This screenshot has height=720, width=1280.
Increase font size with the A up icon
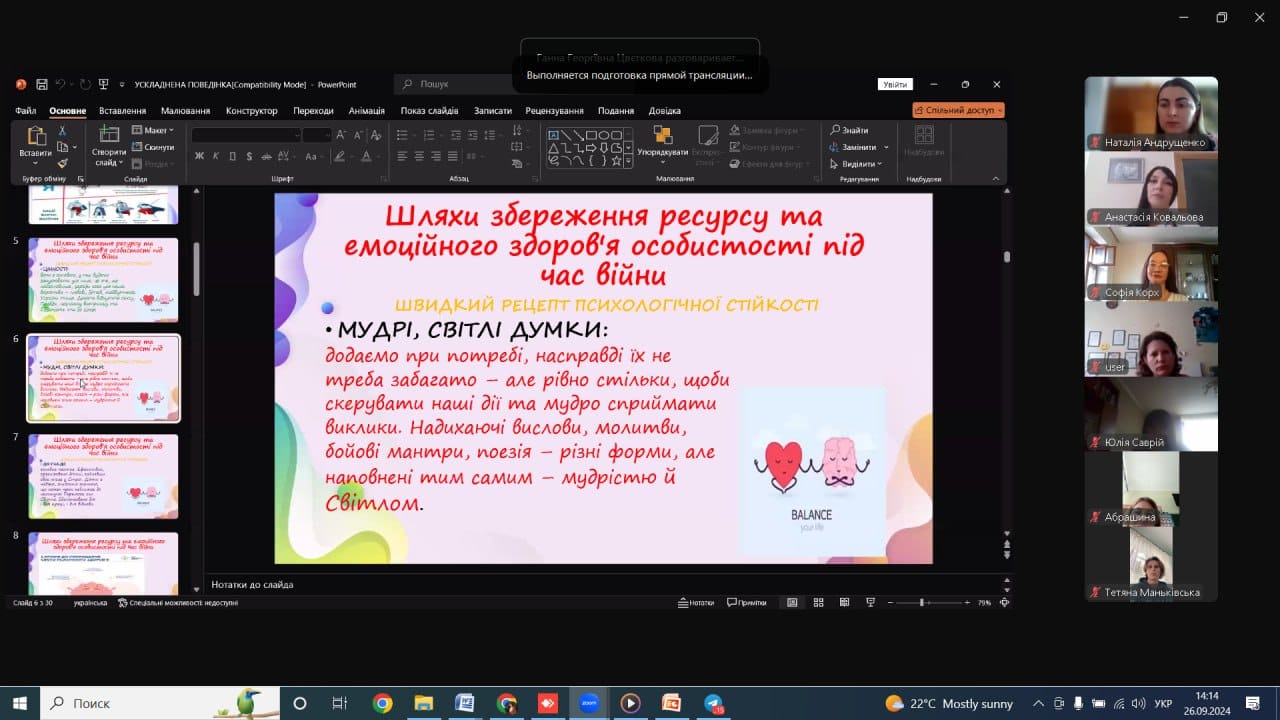[x=341, y=135]
